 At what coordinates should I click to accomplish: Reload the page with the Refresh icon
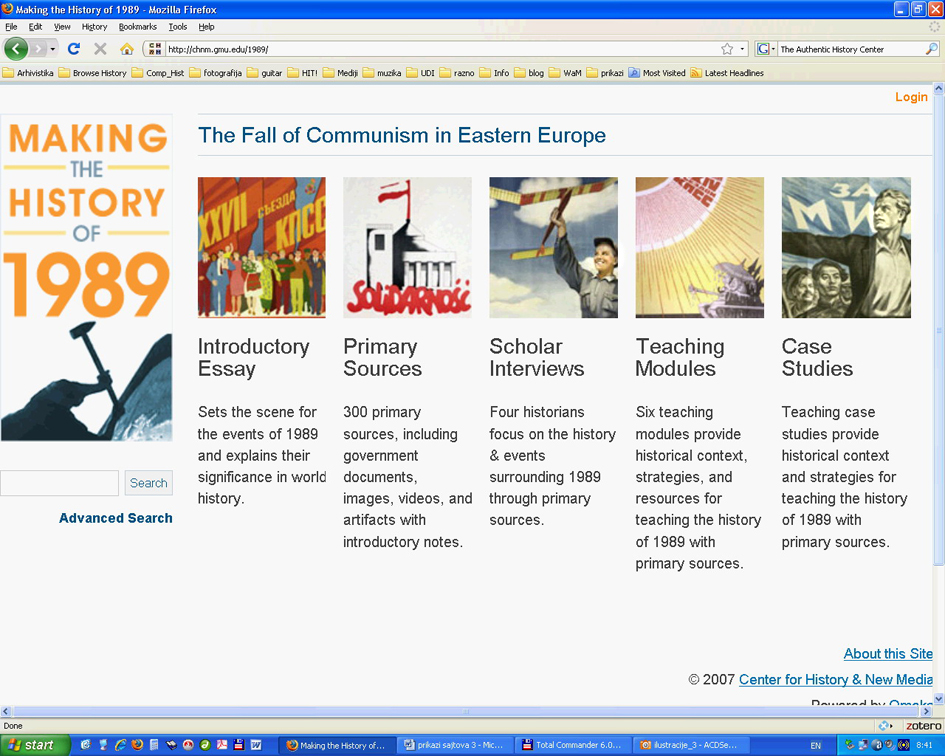[x=74, y=49]
